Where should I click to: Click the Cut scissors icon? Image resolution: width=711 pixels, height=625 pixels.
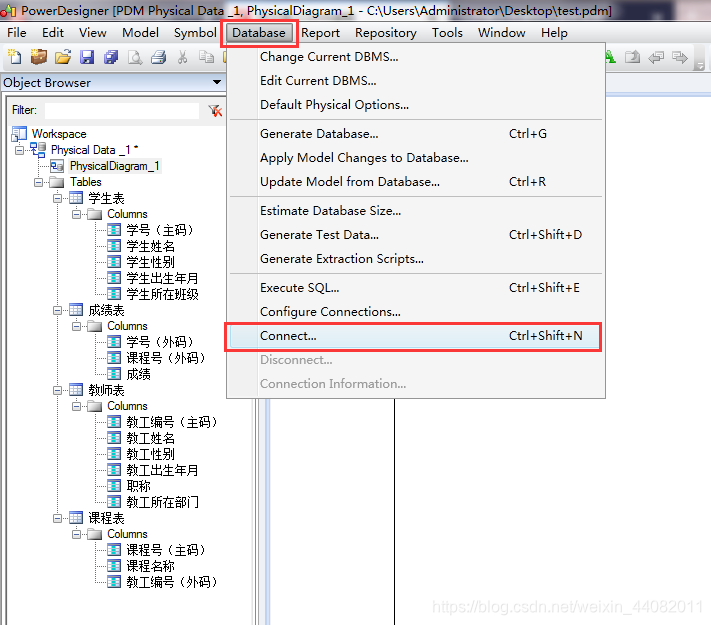click(182, 57)
